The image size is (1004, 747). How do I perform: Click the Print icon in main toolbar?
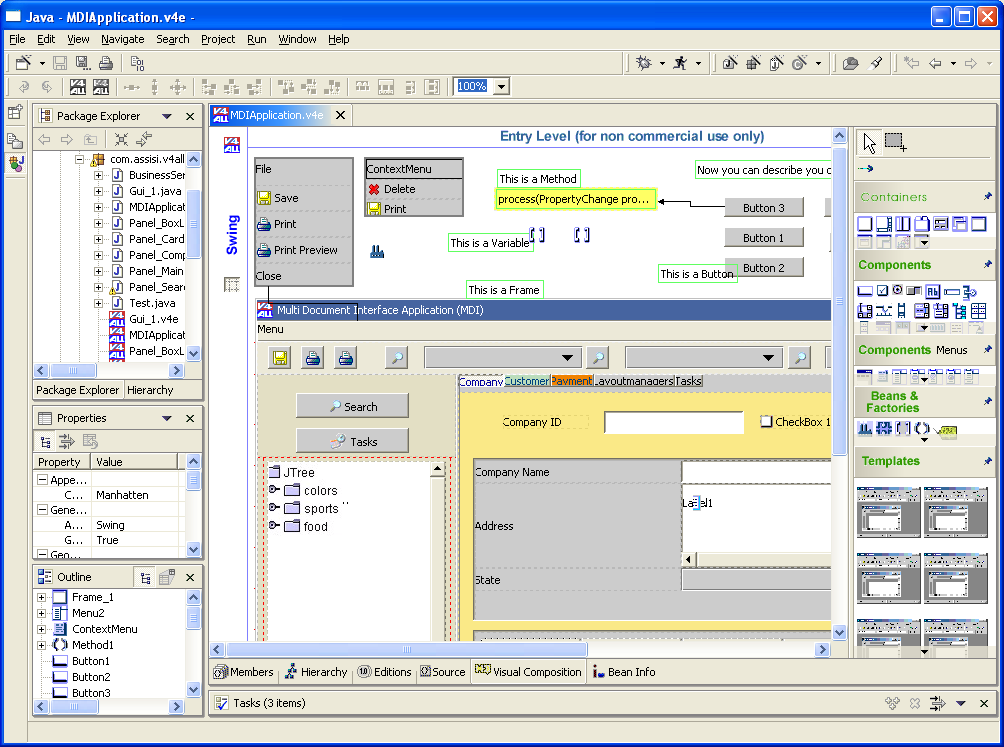105,63
